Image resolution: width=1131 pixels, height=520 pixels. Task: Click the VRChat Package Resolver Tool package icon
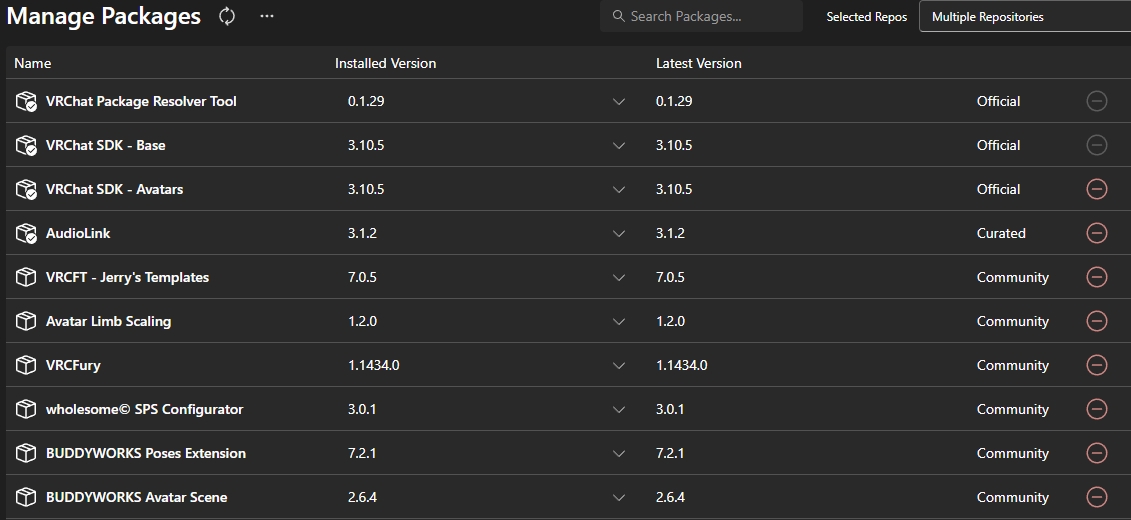click(x=26, y=102)
